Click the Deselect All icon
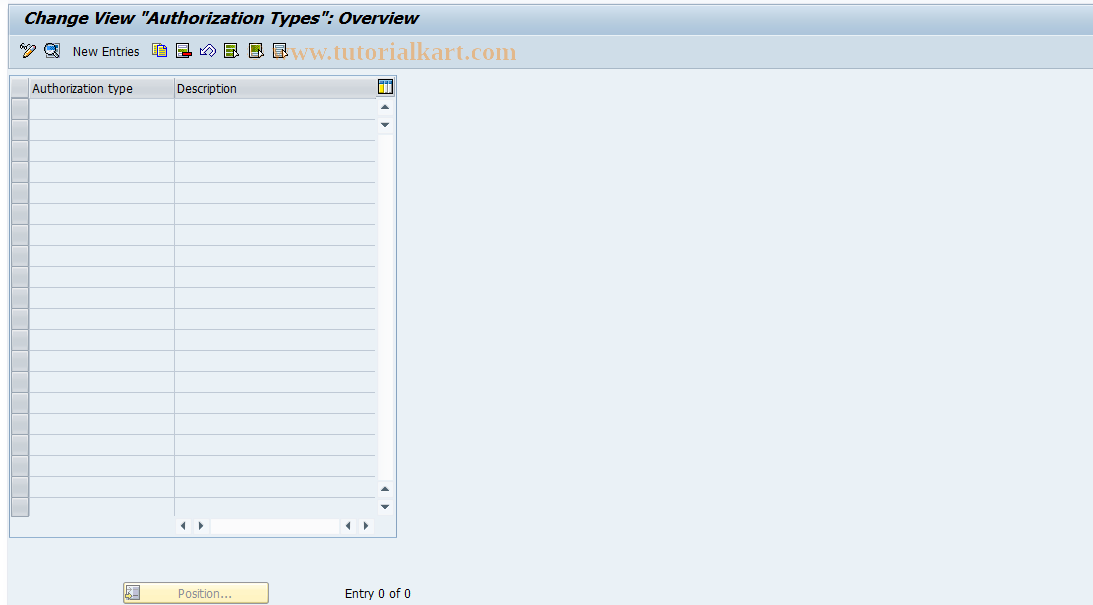The width and height of the screenshot is (1093, 605). (x=280, y=51)
